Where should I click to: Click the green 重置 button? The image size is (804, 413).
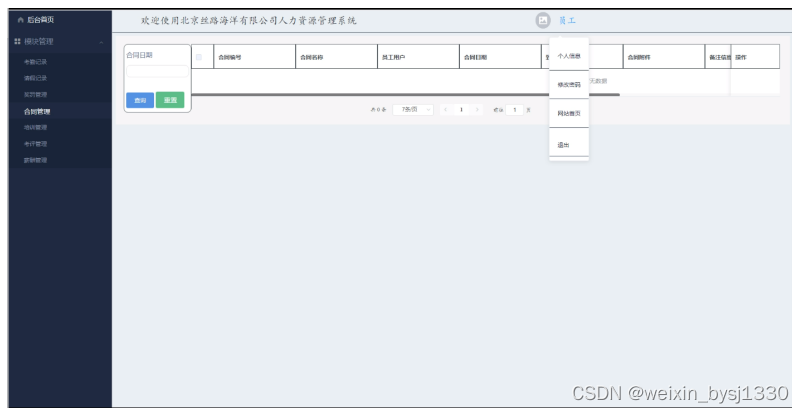(x=170, y=100)
